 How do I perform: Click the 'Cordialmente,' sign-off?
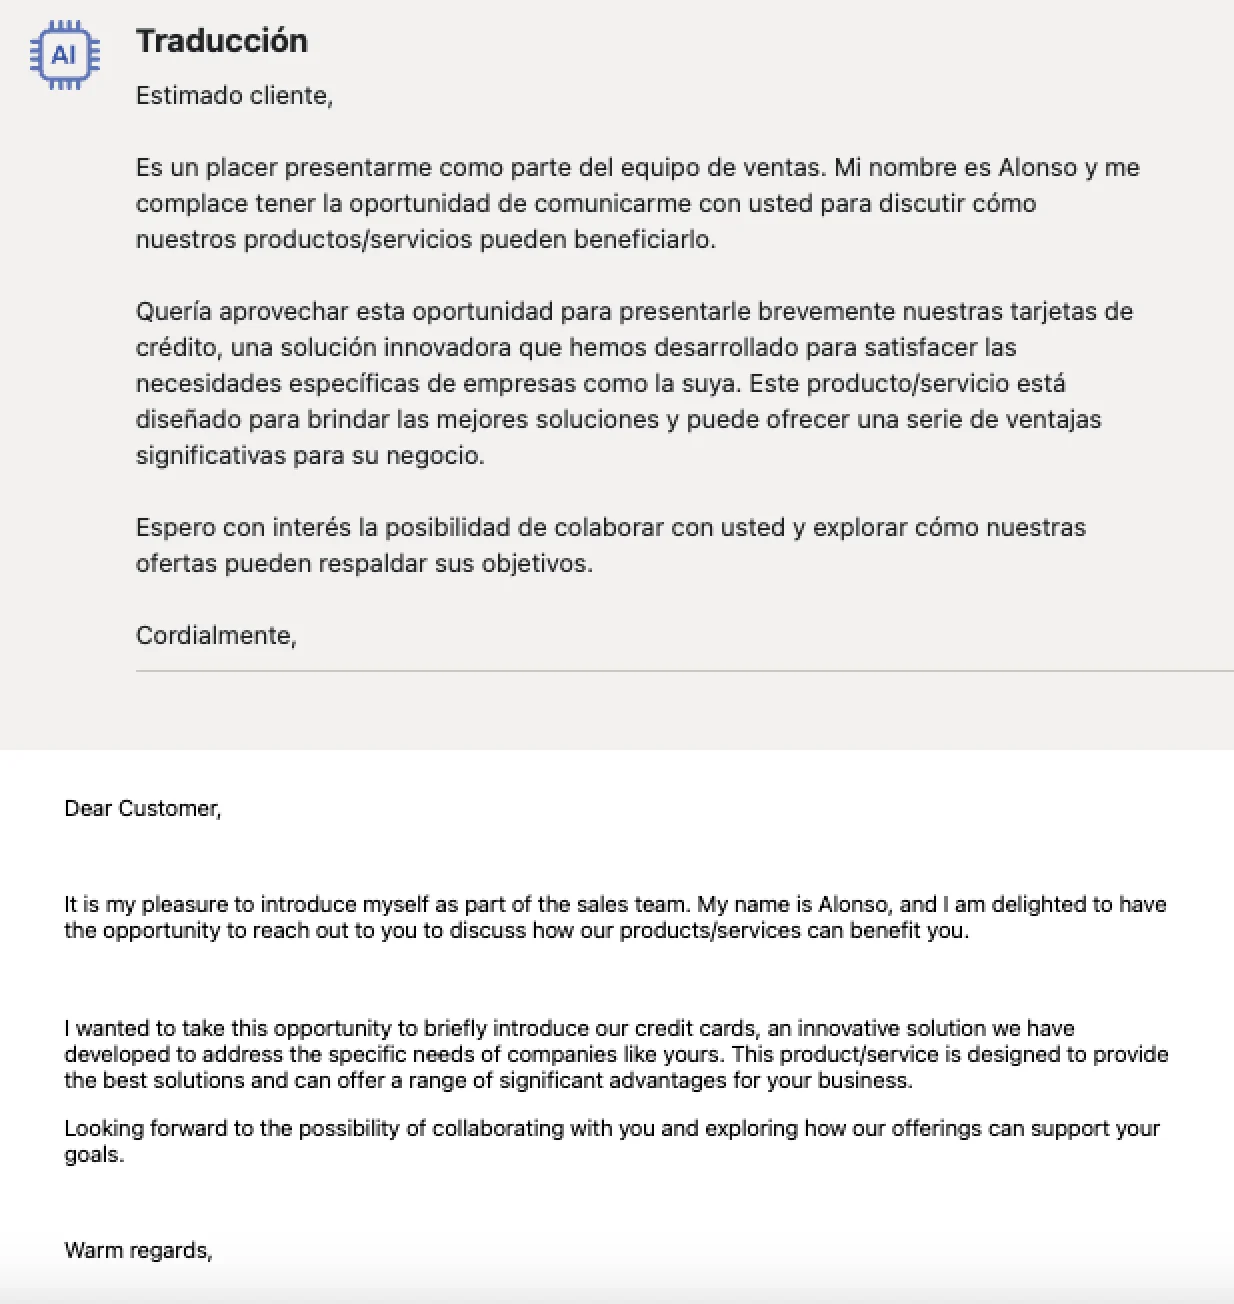click(216, 635)
